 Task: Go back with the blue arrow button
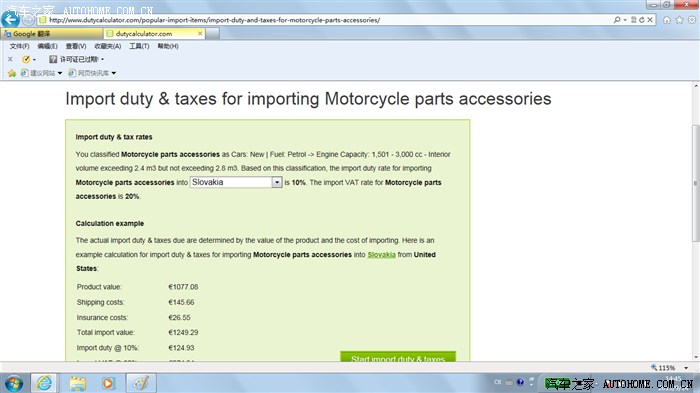pyautogui.click(x=11, y=19)
